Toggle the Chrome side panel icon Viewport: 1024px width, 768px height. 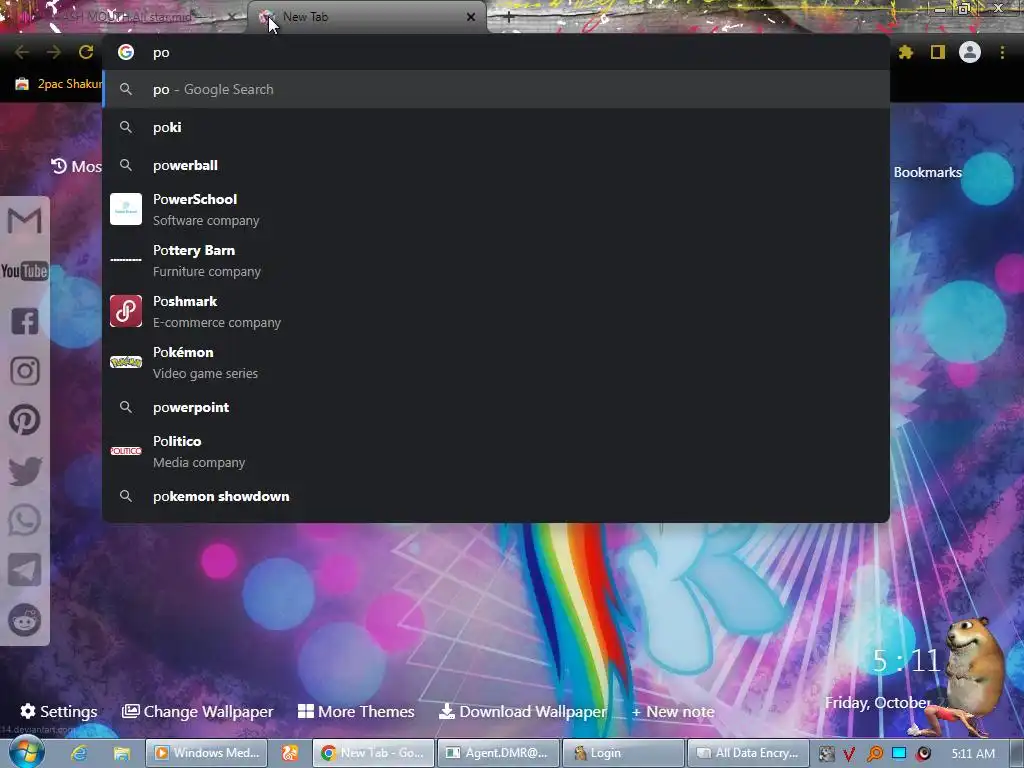(x=938, y=52)
